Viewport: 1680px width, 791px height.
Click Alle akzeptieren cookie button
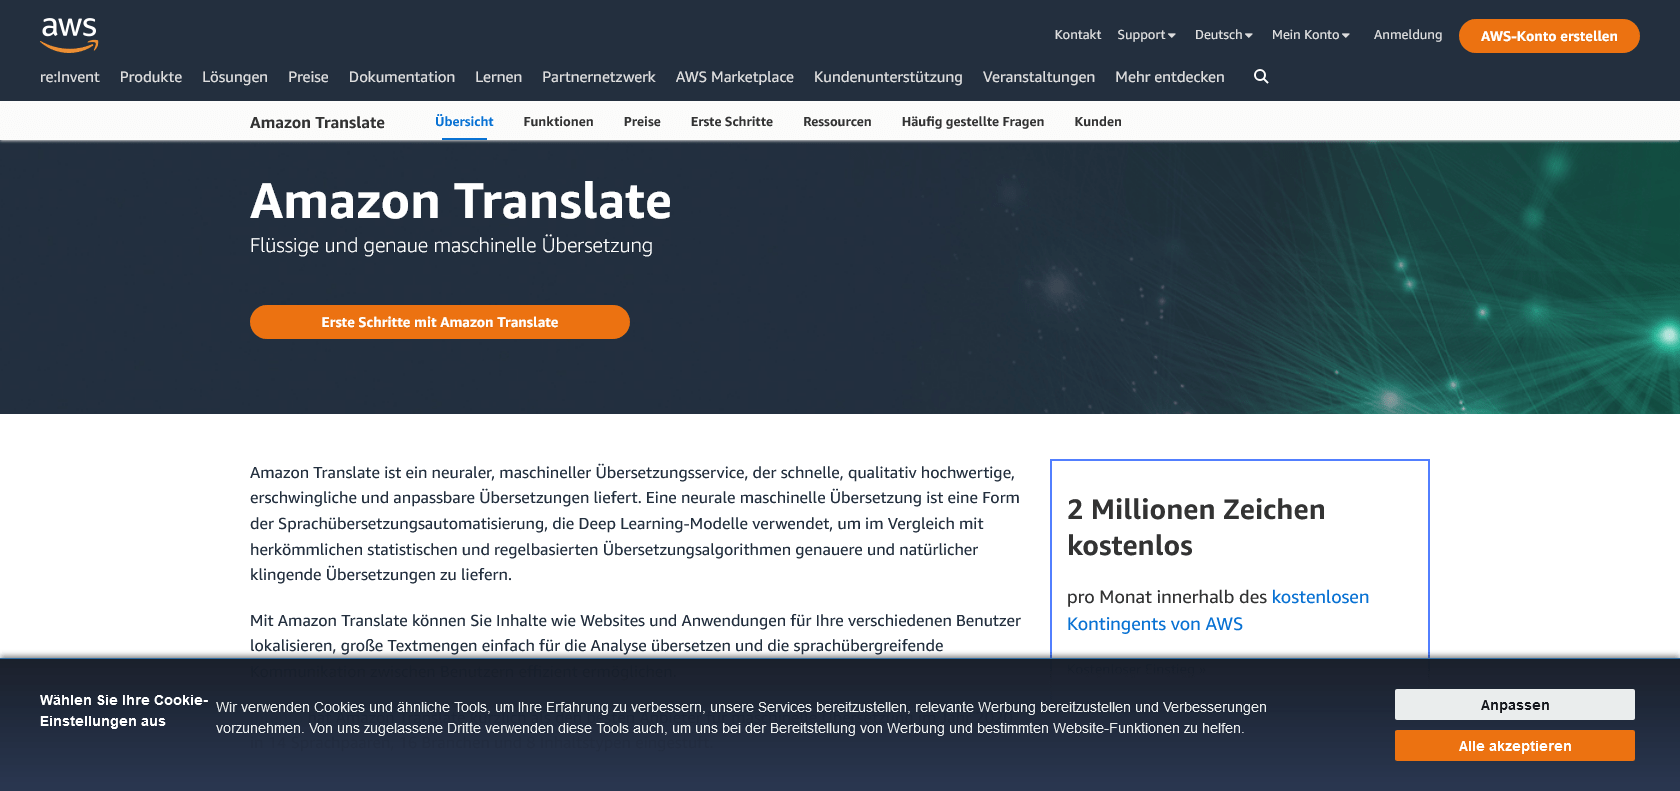pyautogui.click(x=1515, y=746)
